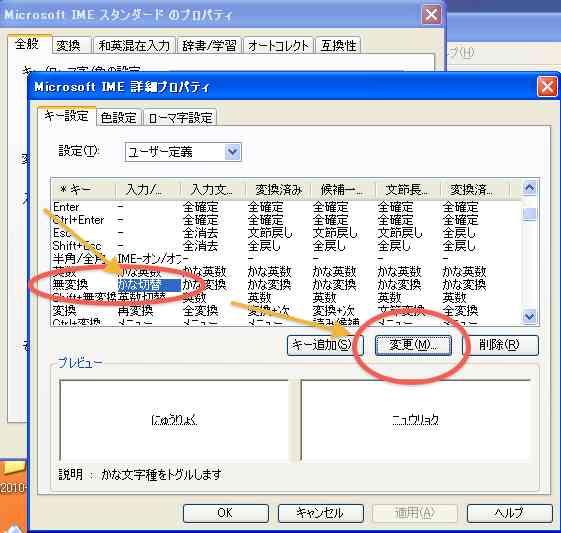Switch to the 色設定 tab

(x=118, y=117)
